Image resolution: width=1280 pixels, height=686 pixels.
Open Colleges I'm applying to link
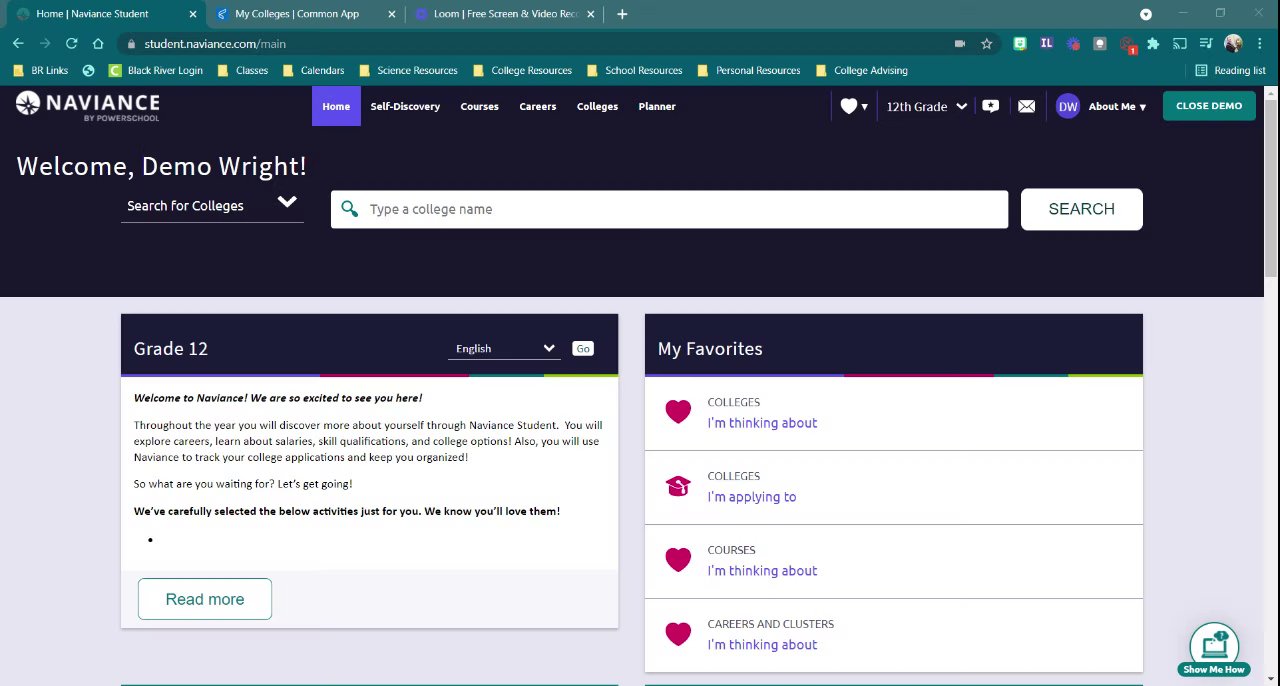(752, 497)
